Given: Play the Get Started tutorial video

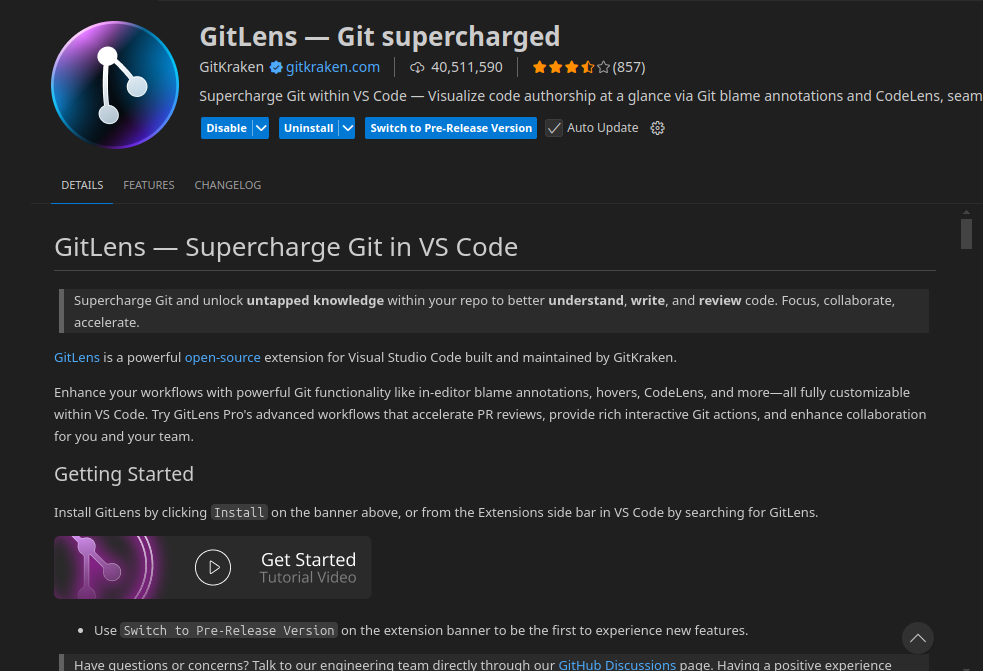Looking at the screenshot, I should (213, 567).
